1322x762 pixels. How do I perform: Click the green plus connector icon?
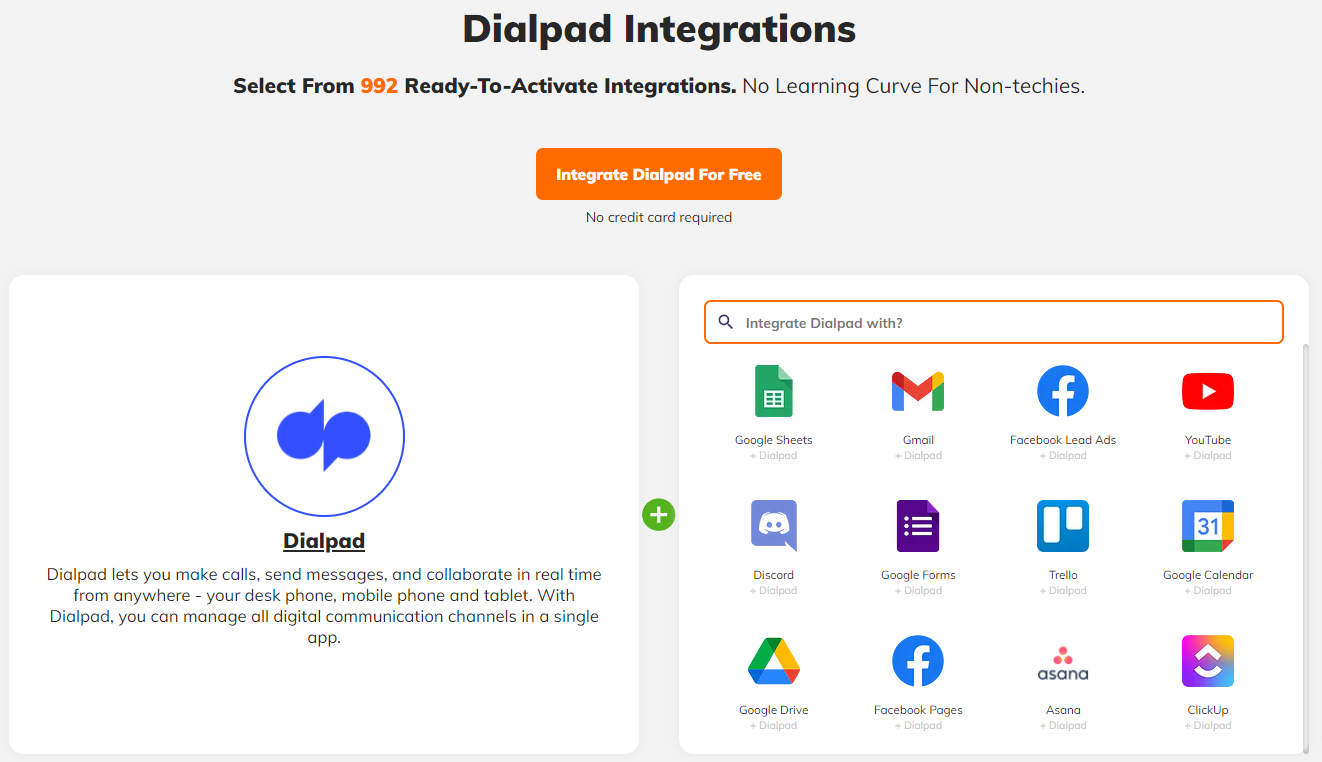click(x=658, y=514)
